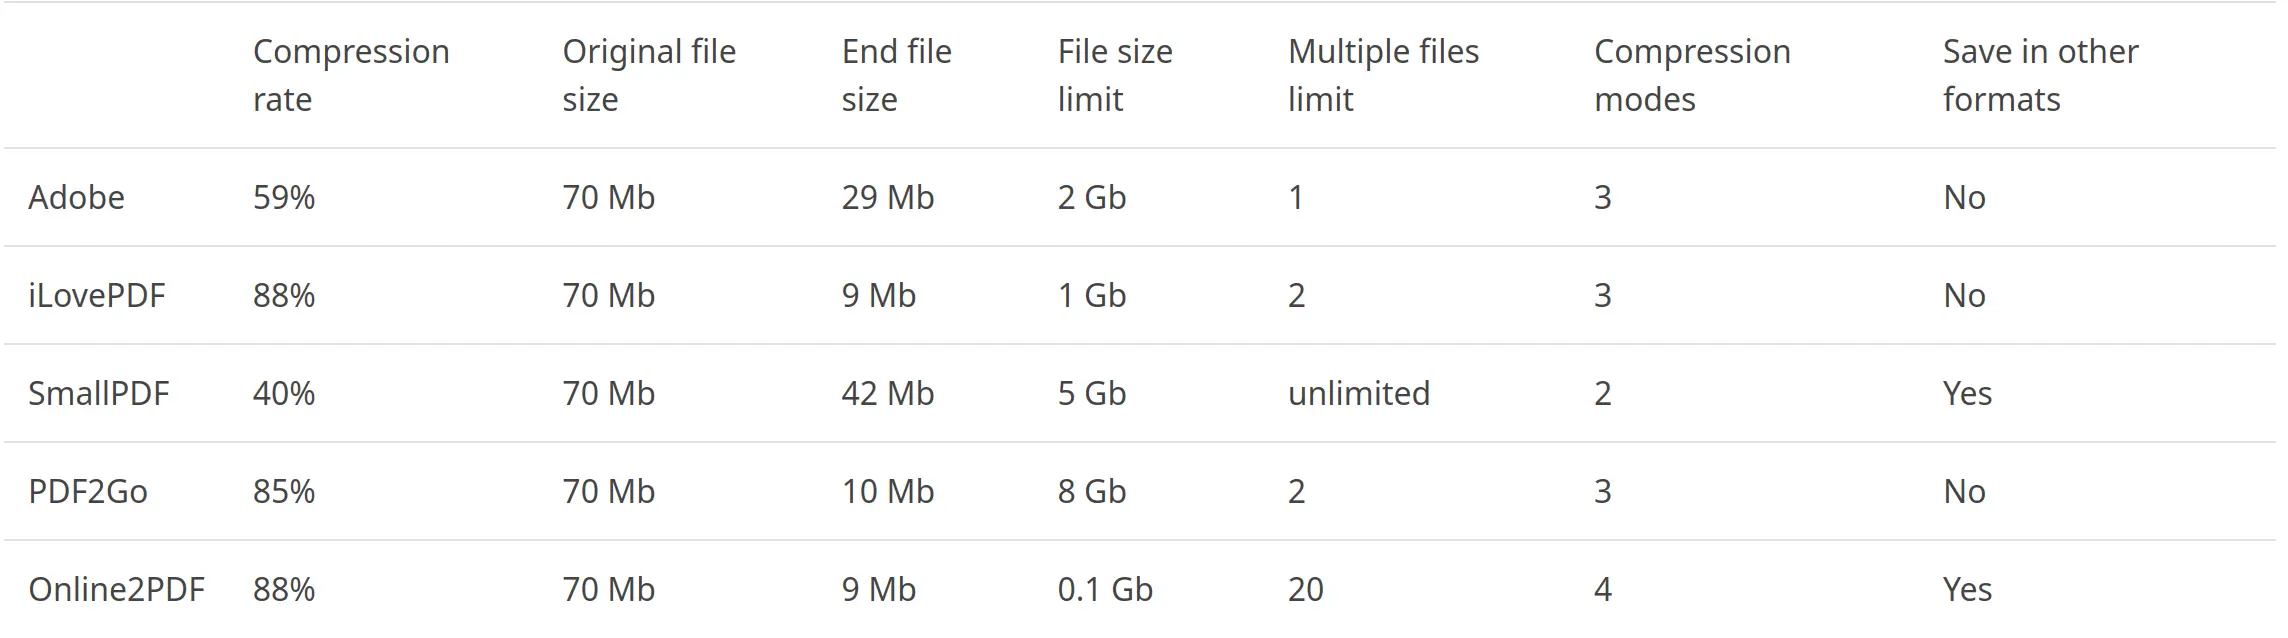Click the Original file size header
Image resolution: width=2288 pixels, height=638 pixels.
pos(649,75)
